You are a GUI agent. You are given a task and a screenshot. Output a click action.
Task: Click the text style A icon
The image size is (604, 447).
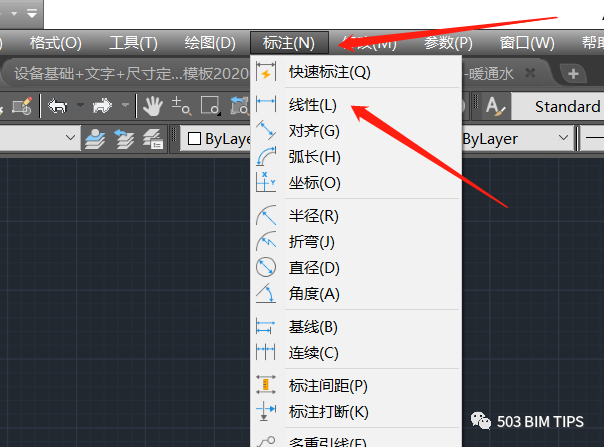click(495, 106)
